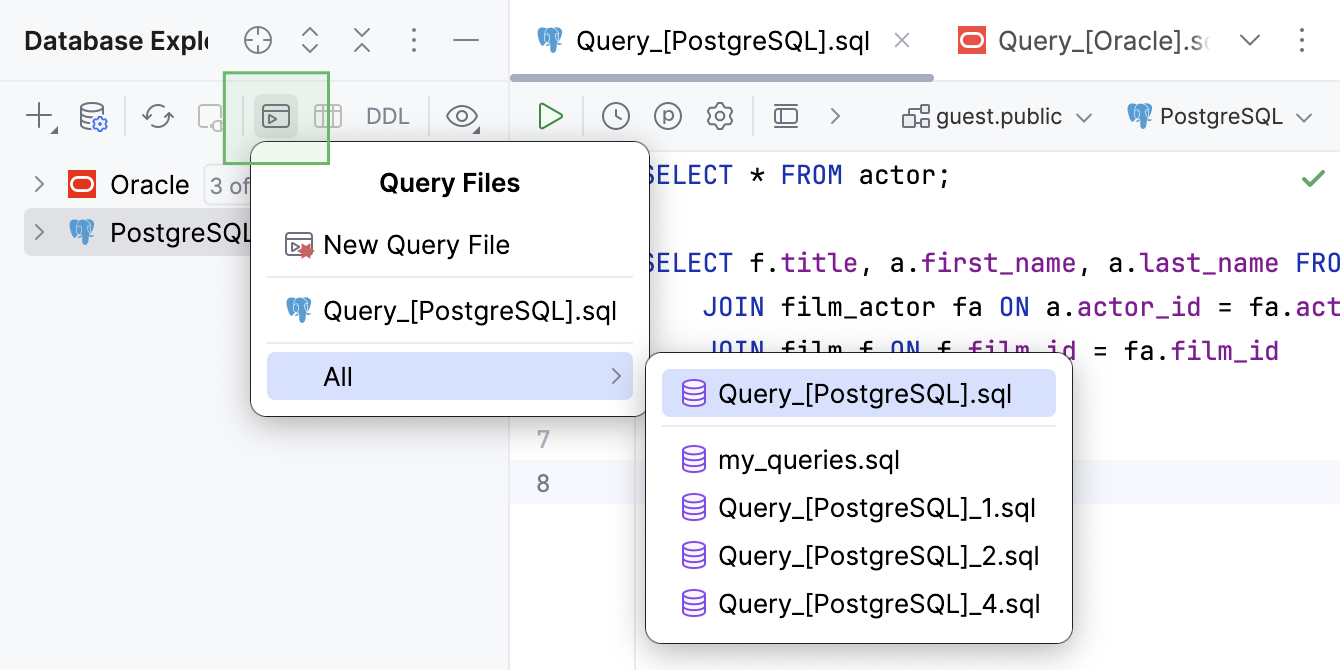Choose Query_[PostgreSQL]_2.sql in the submenu

(x=880, y=556)
